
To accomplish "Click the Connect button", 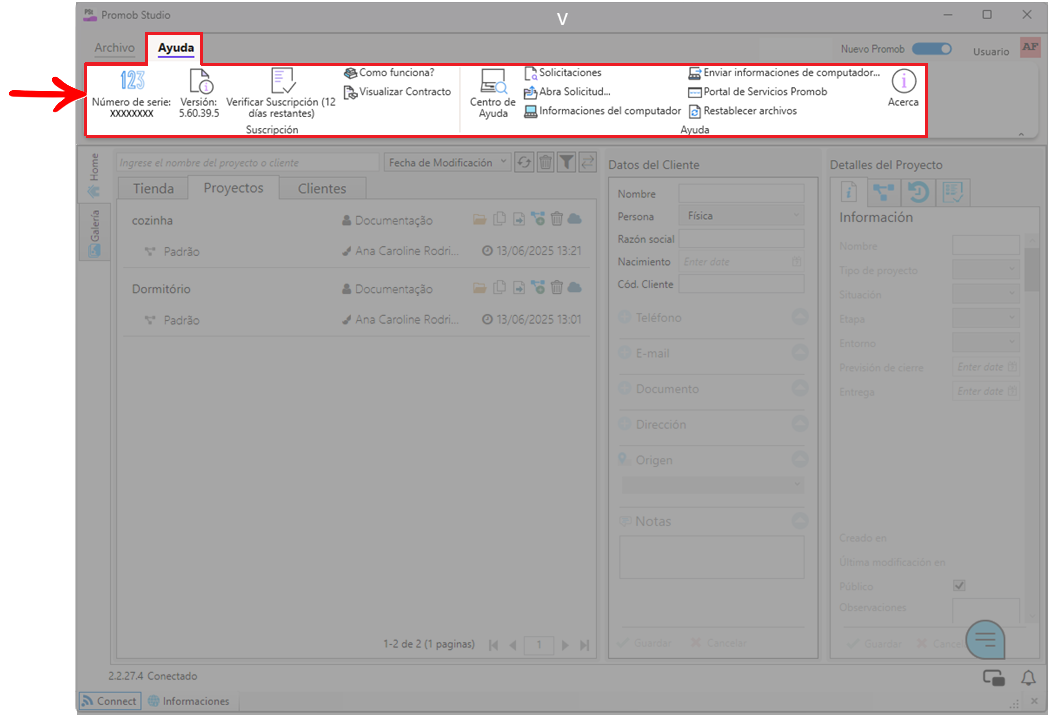I will click(x=110, y=701).
